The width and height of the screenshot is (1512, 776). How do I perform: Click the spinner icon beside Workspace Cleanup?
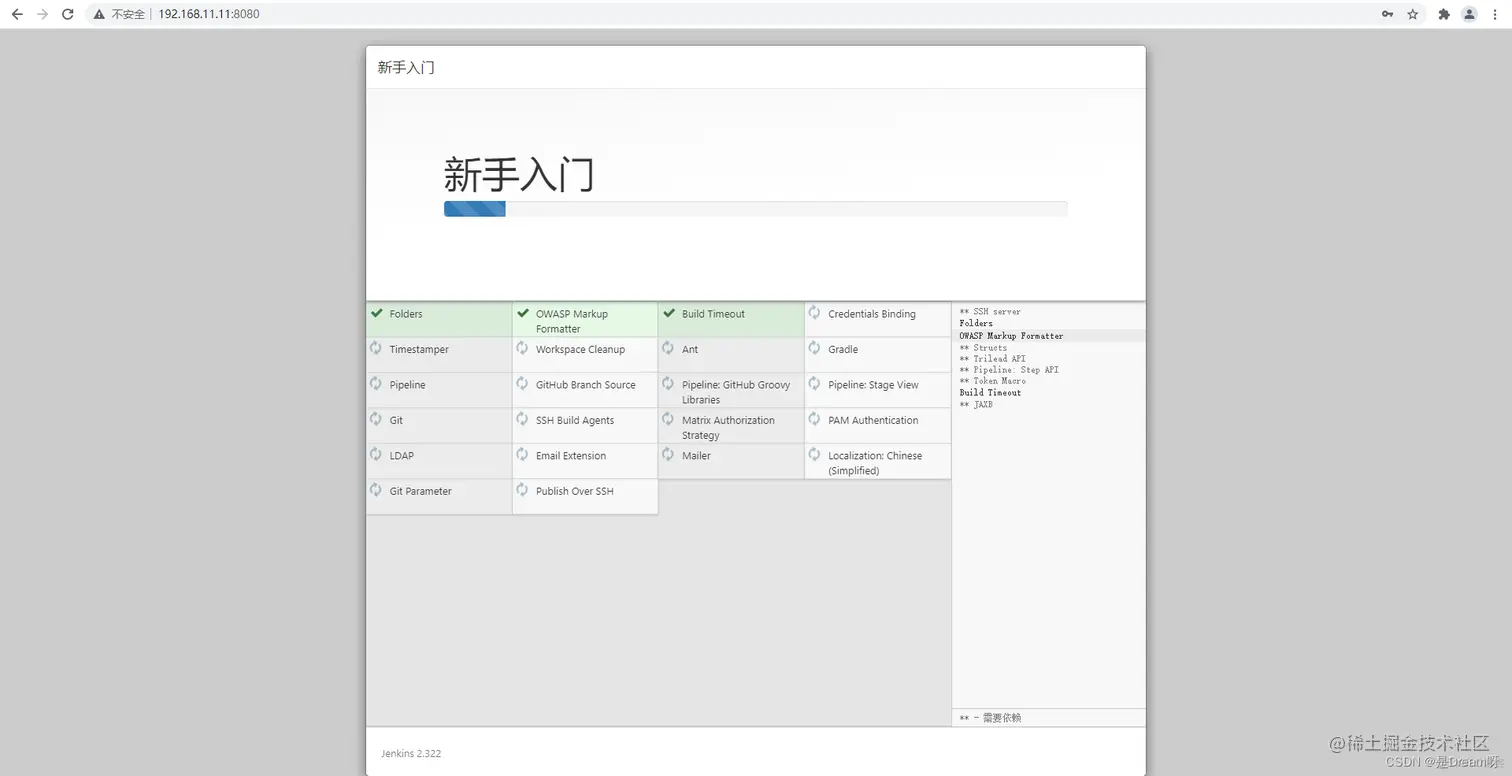point(522,348)
